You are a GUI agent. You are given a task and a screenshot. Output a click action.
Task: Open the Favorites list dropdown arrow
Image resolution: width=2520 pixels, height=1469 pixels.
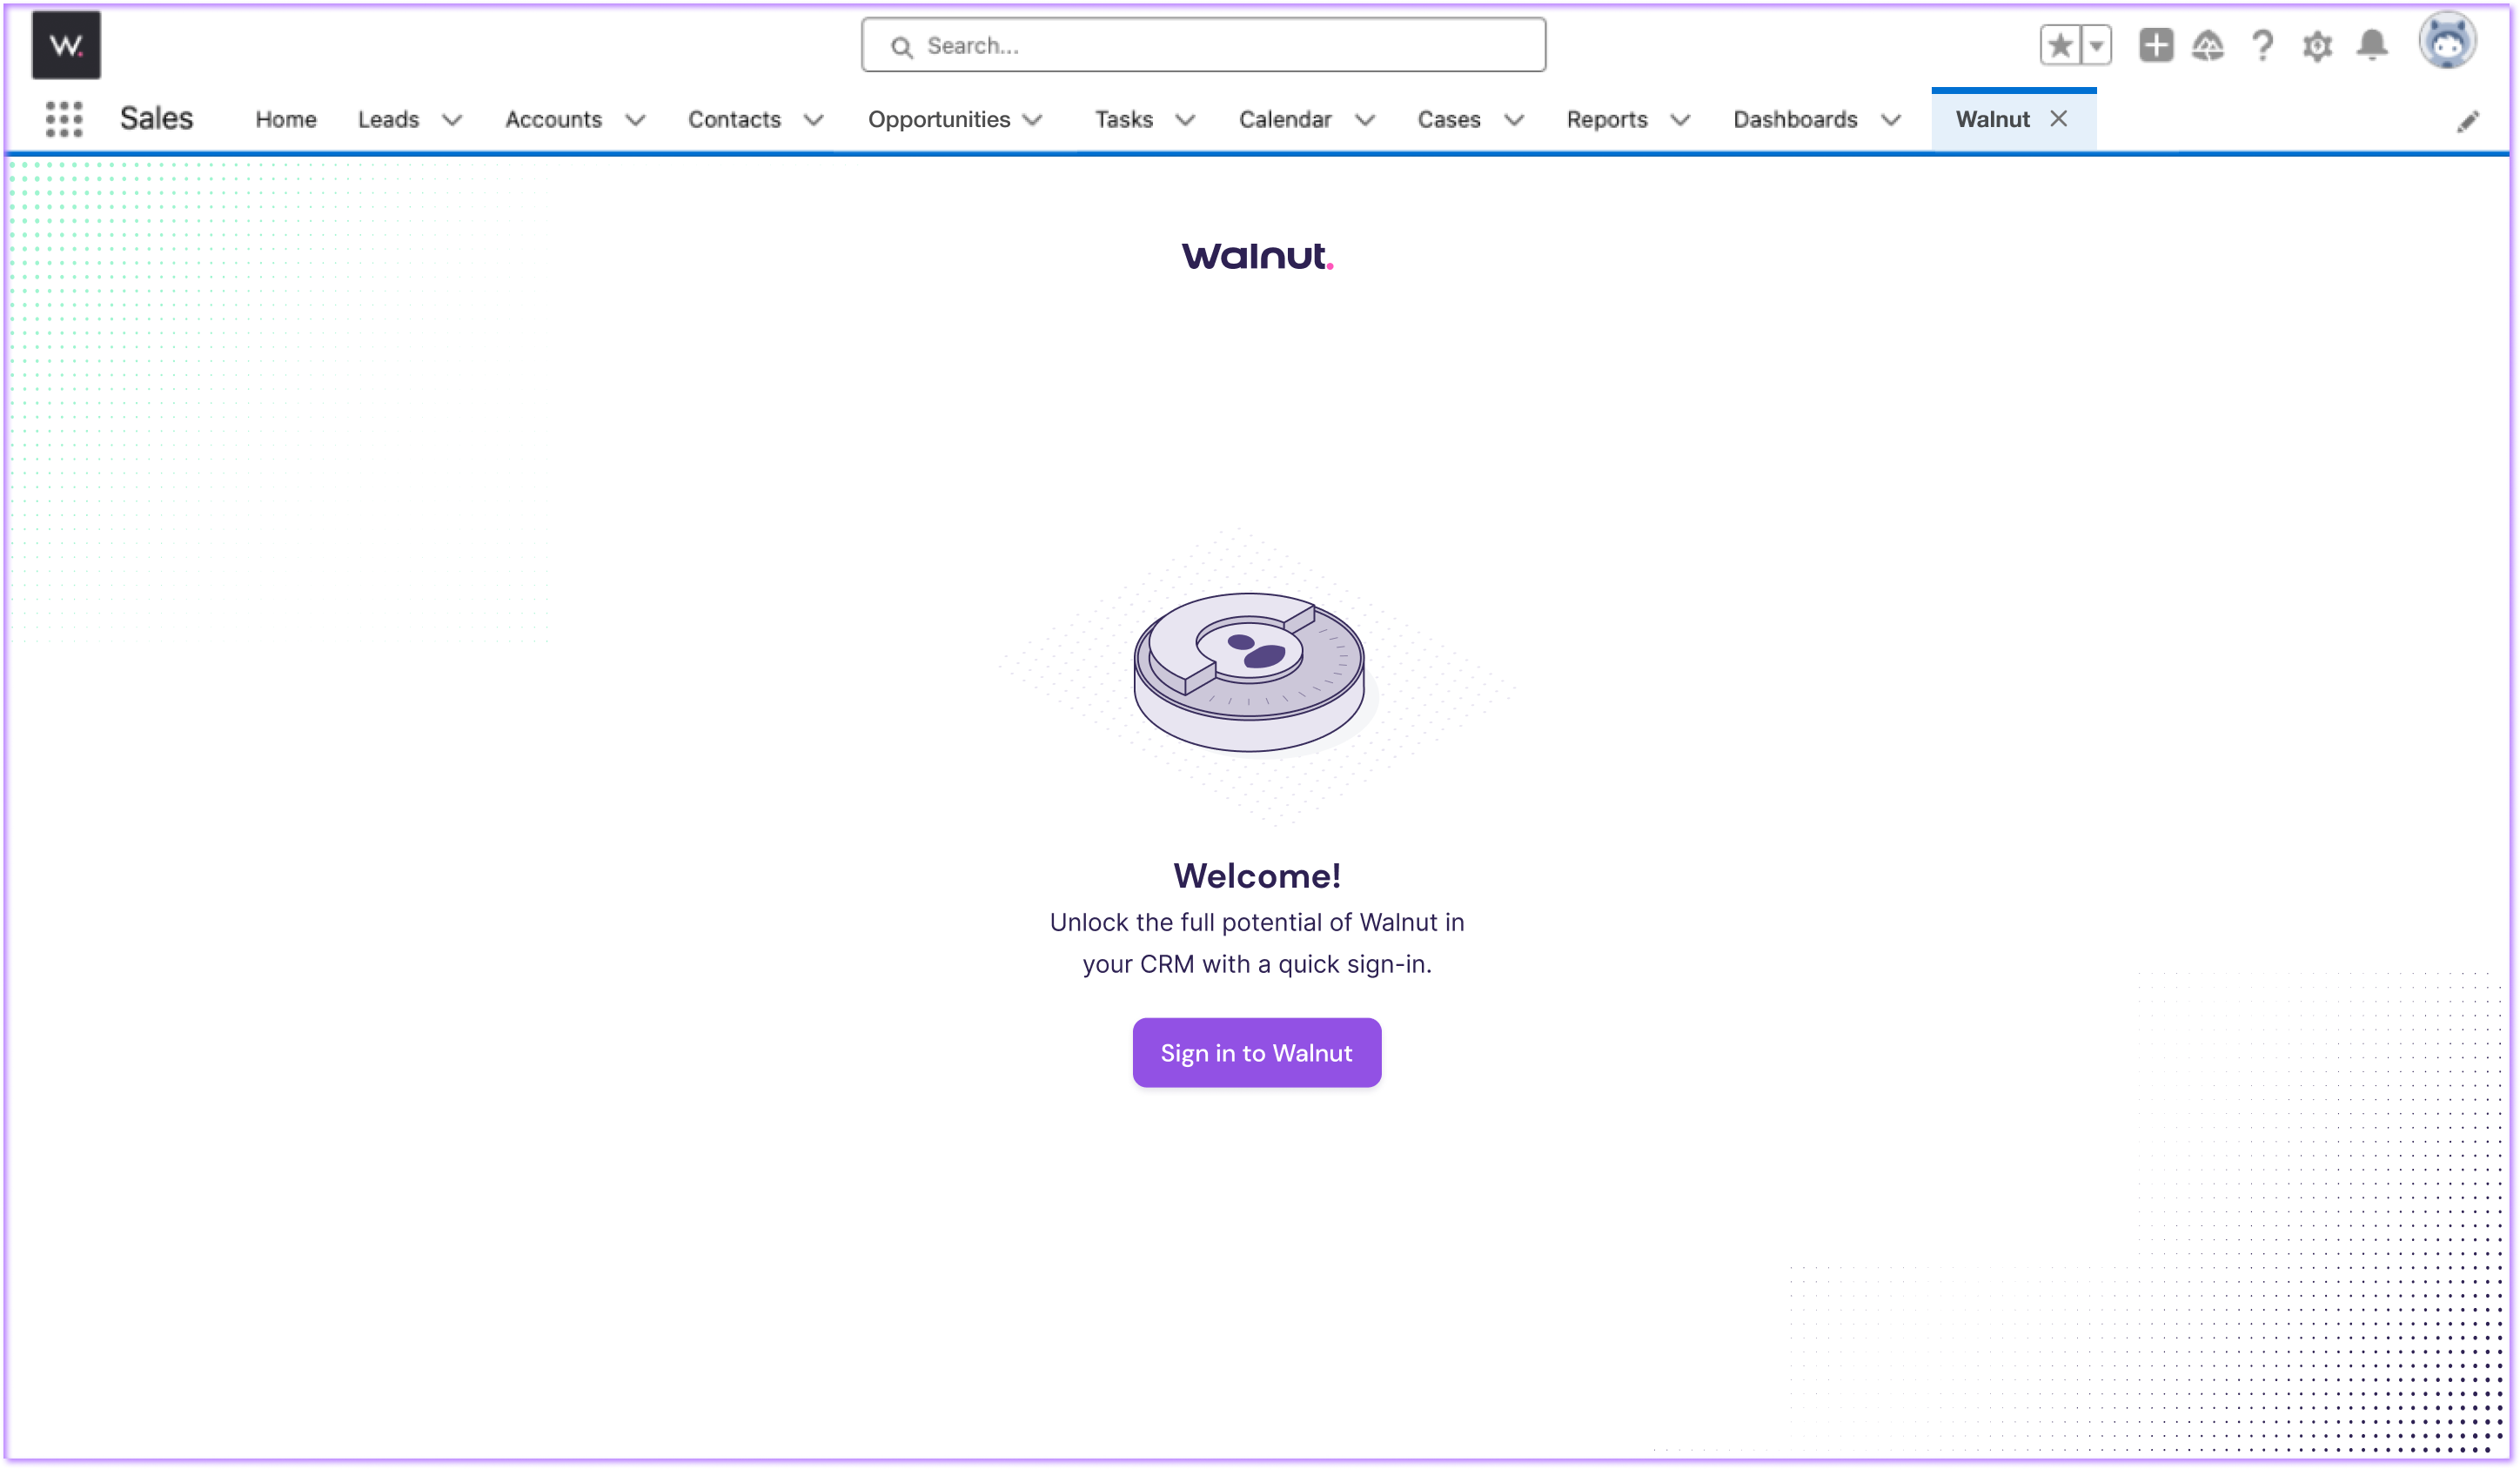point(2096,45)
